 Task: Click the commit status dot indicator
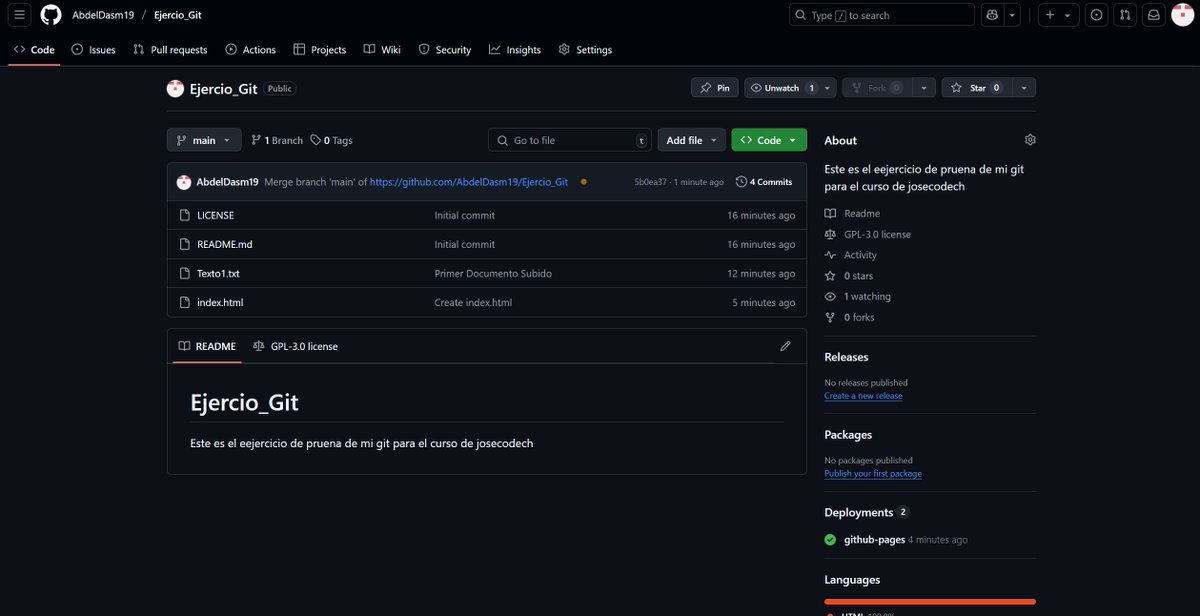(583, 182)
